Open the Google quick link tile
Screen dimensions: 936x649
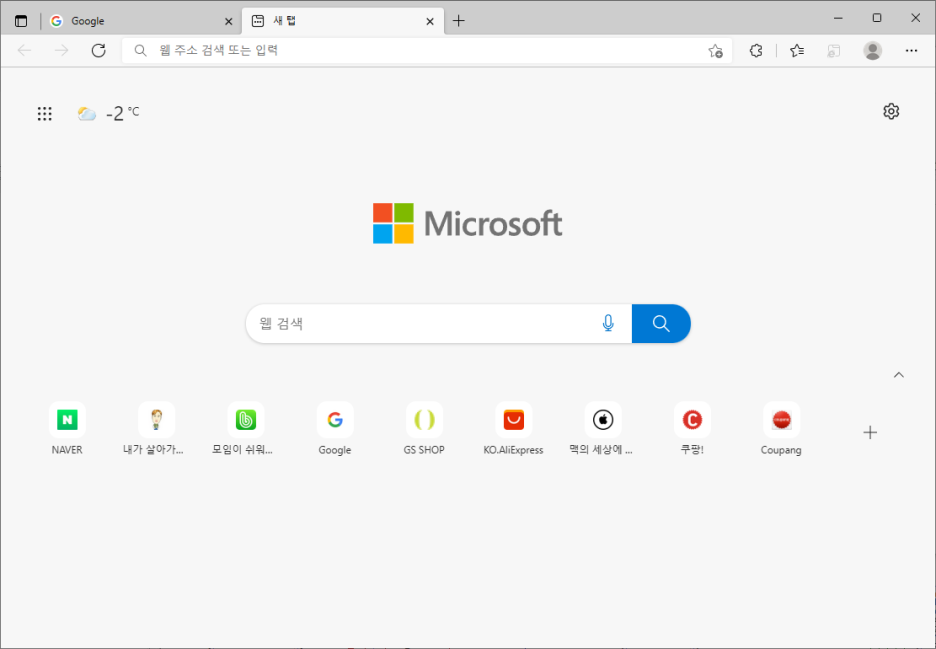click(335, 429)
